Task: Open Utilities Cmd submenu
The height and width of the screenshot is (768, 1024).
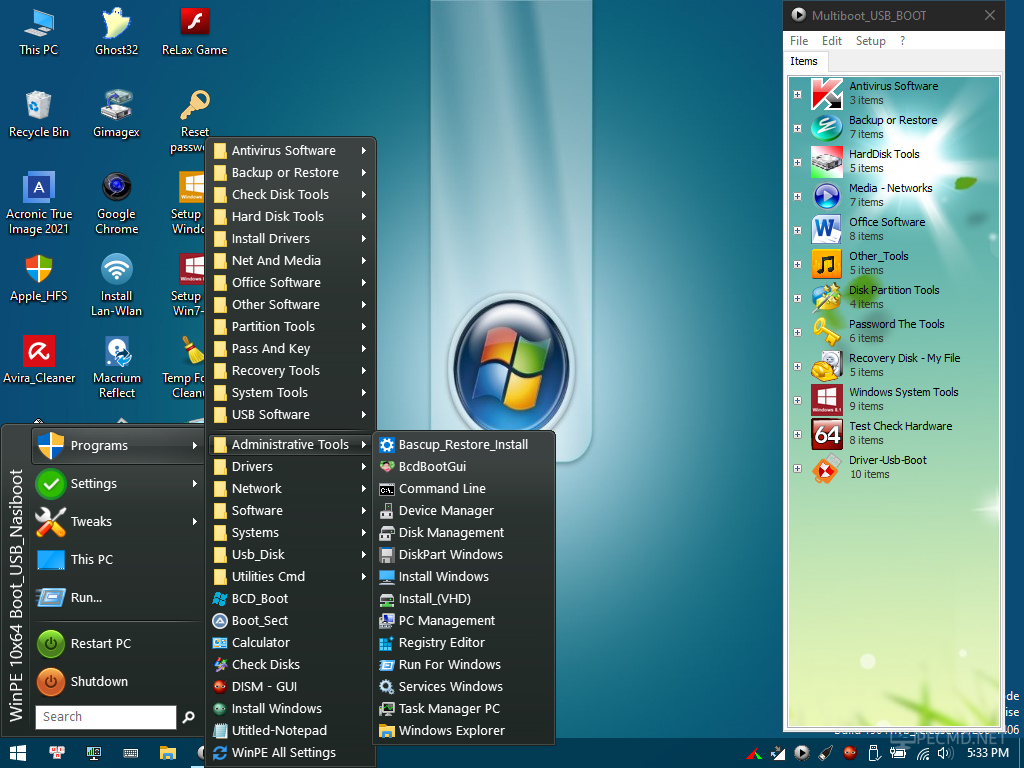Action: [x=292, y=577]
